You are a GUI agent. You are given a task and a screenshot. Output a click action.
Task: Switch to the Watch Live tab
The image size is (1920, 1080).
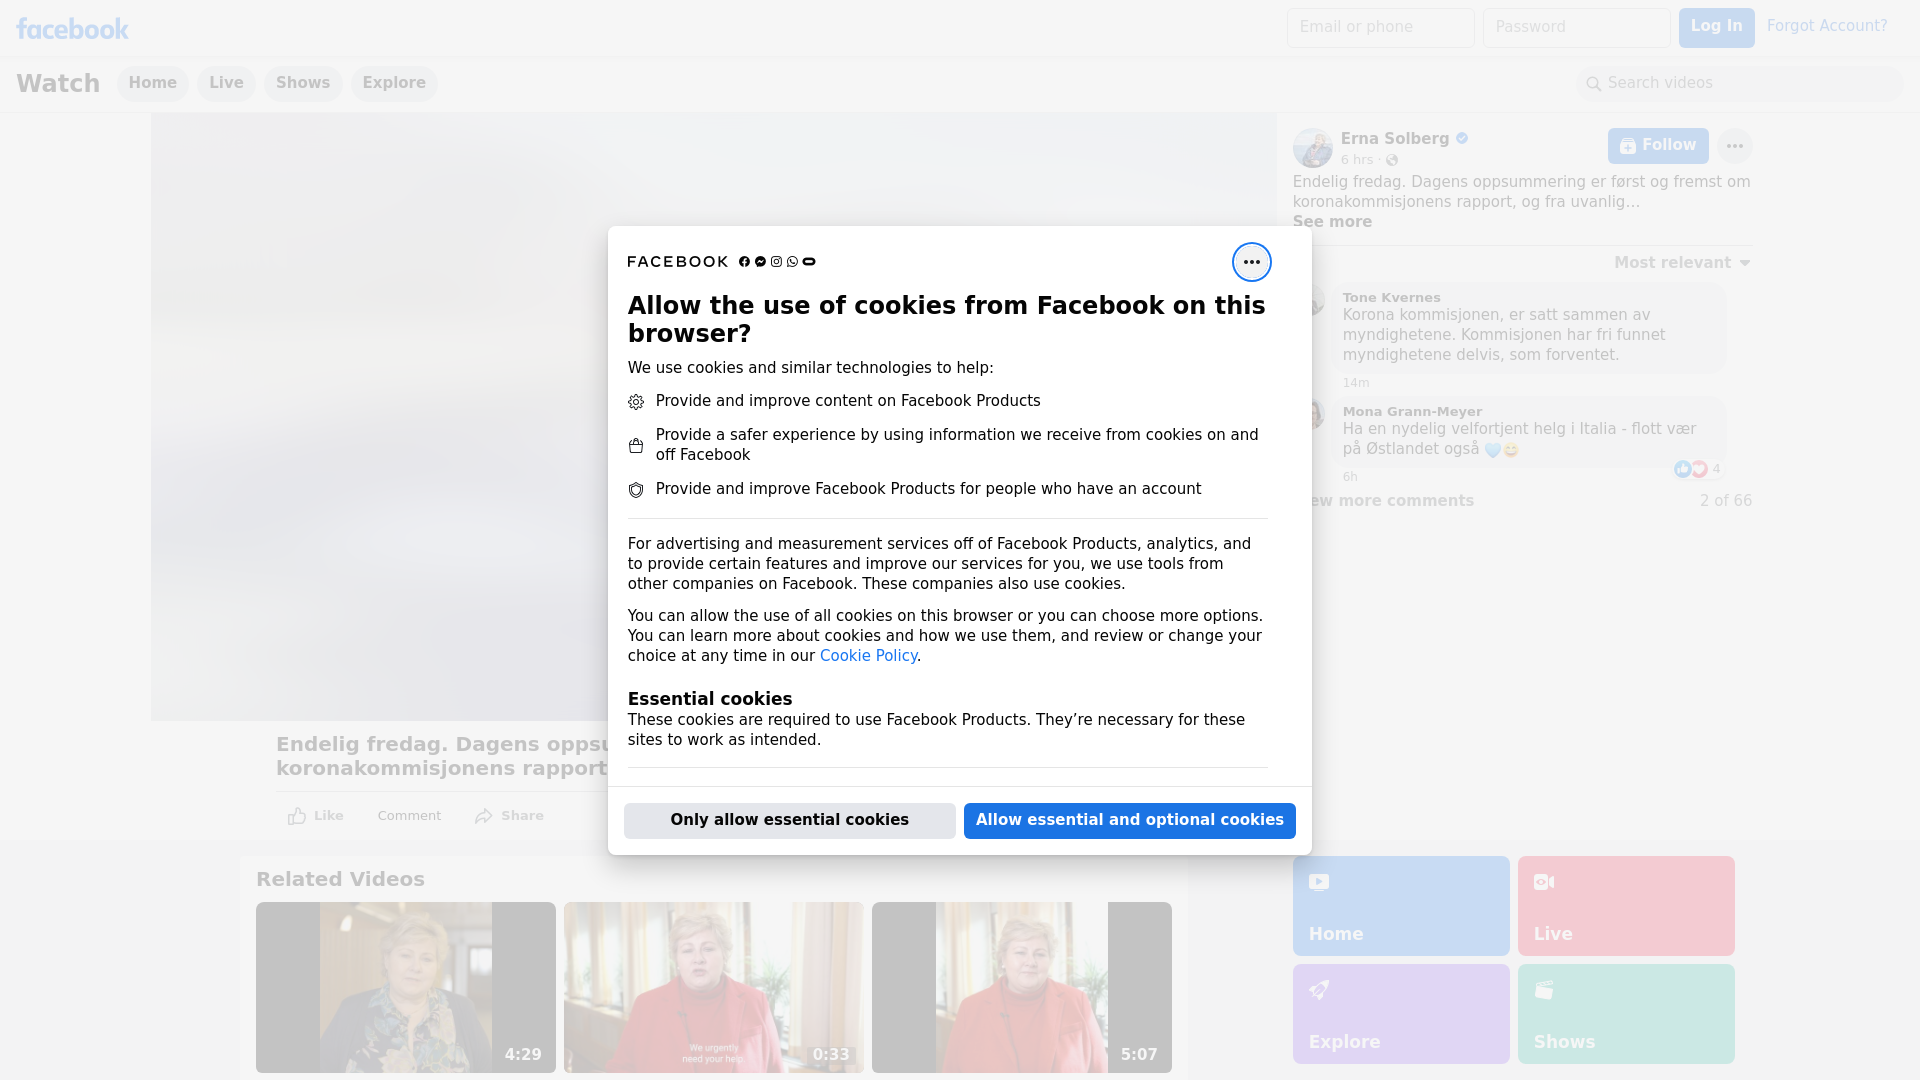pos(226,83)
